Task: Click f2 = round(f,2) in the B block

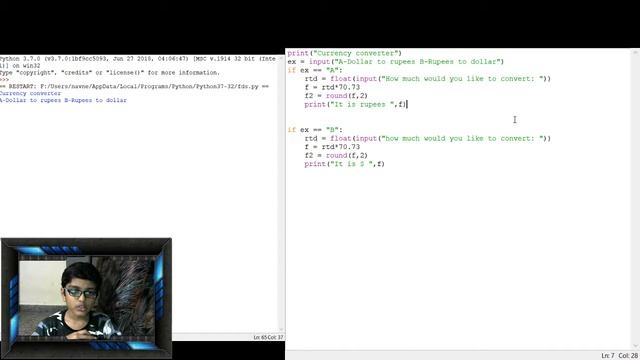Action: coord(336,156)
